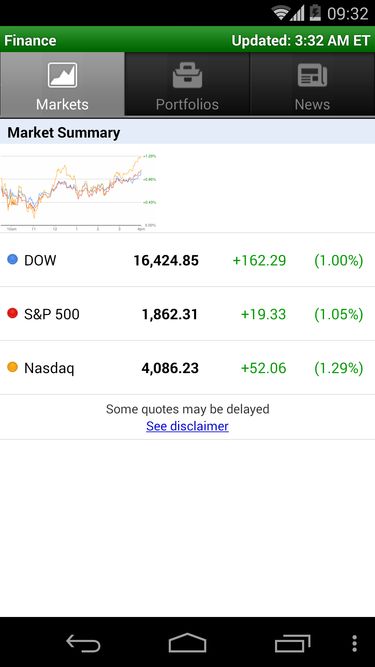Tap the Android home icon
This screenshot has width=375, height=667.
(x=187, y=643)
